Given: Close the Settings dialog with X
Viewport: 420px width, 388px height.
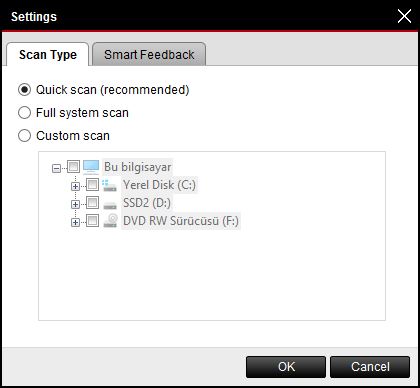Looking at the screenshot, I should 404,16.
